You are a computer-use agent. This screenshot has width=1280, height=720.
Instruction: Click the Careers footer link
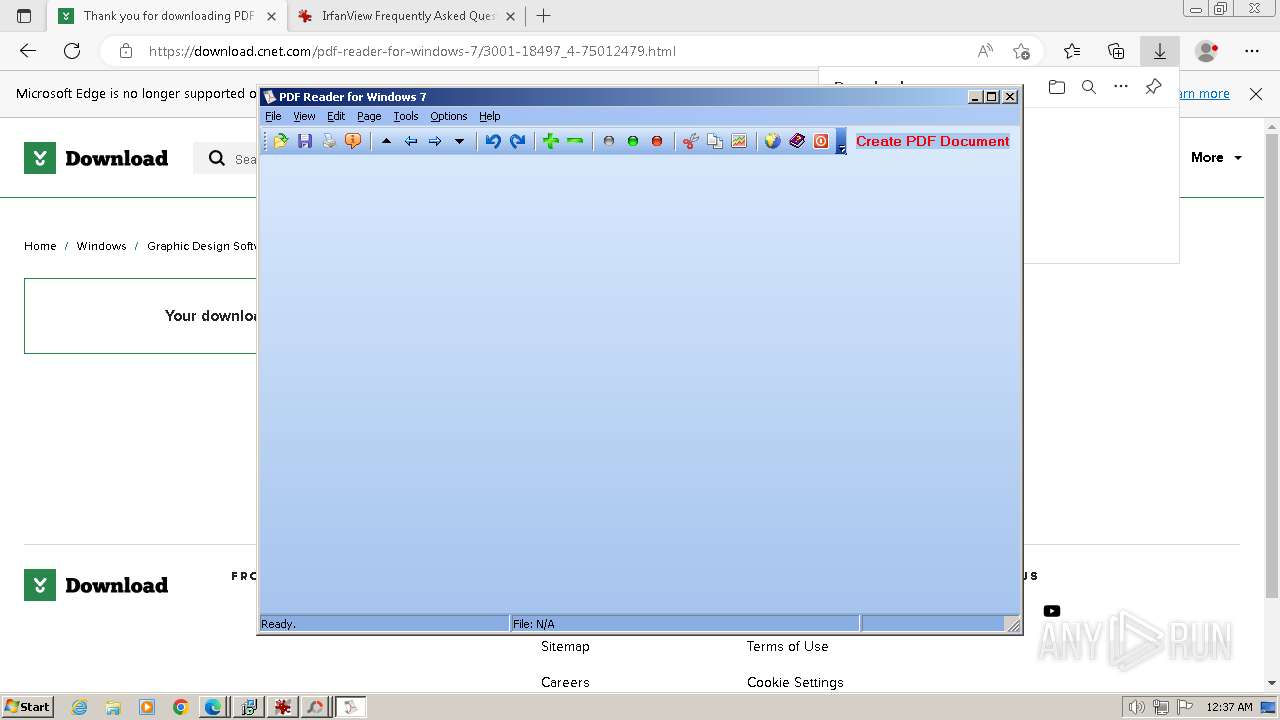click(x=565, y=682)
